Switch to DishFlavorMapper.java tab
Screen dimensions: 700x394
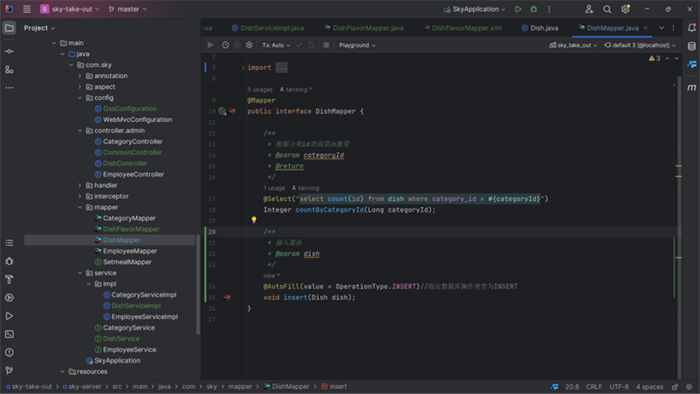tap(363, 28)
